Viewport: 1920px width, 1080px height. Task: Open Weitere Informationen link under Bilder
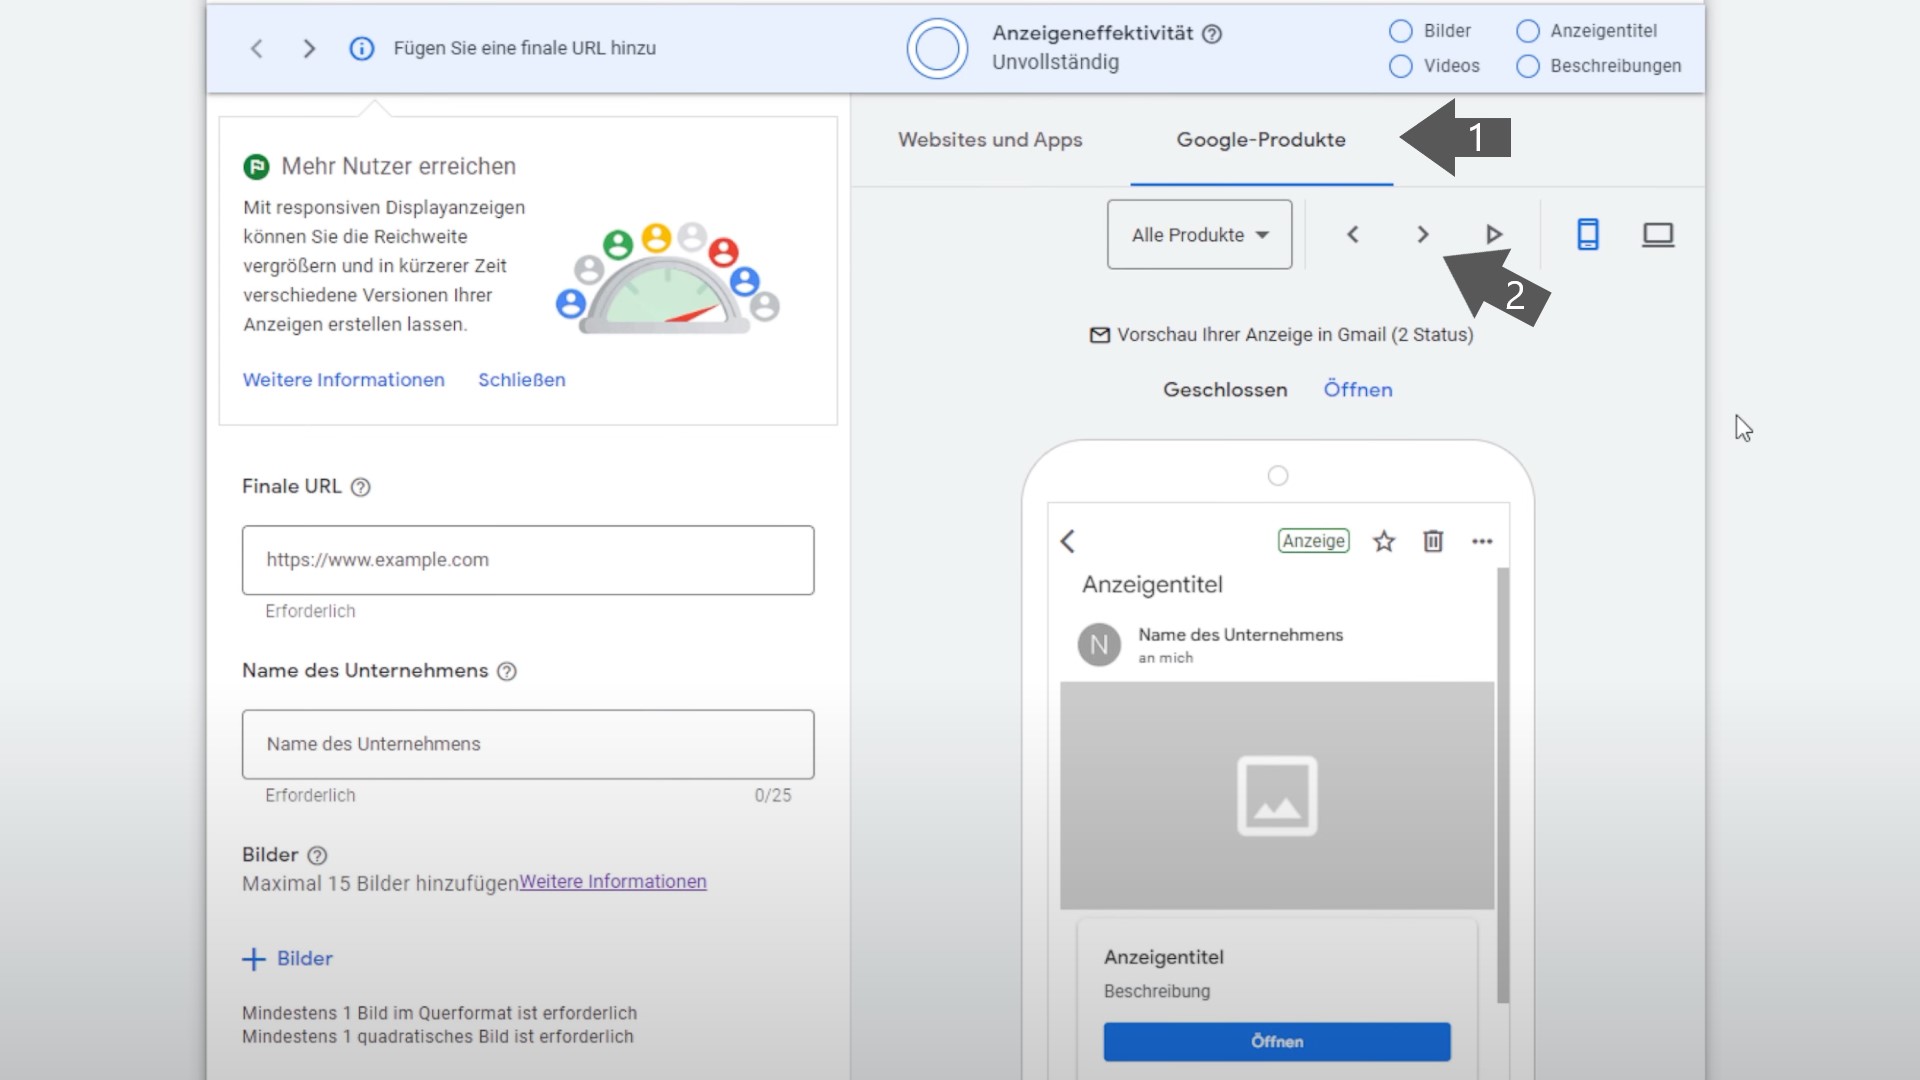pos(613,882)
